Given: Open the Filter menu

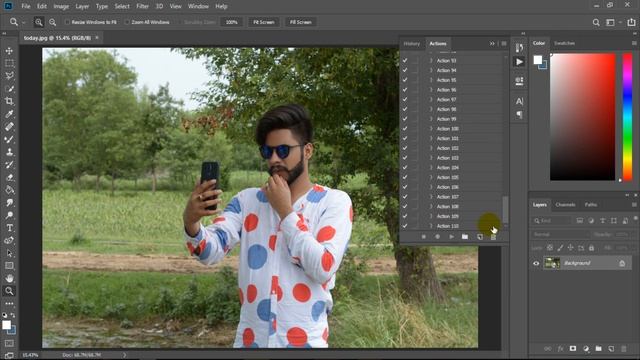Looking at the screenshot, I should point(142,7).
